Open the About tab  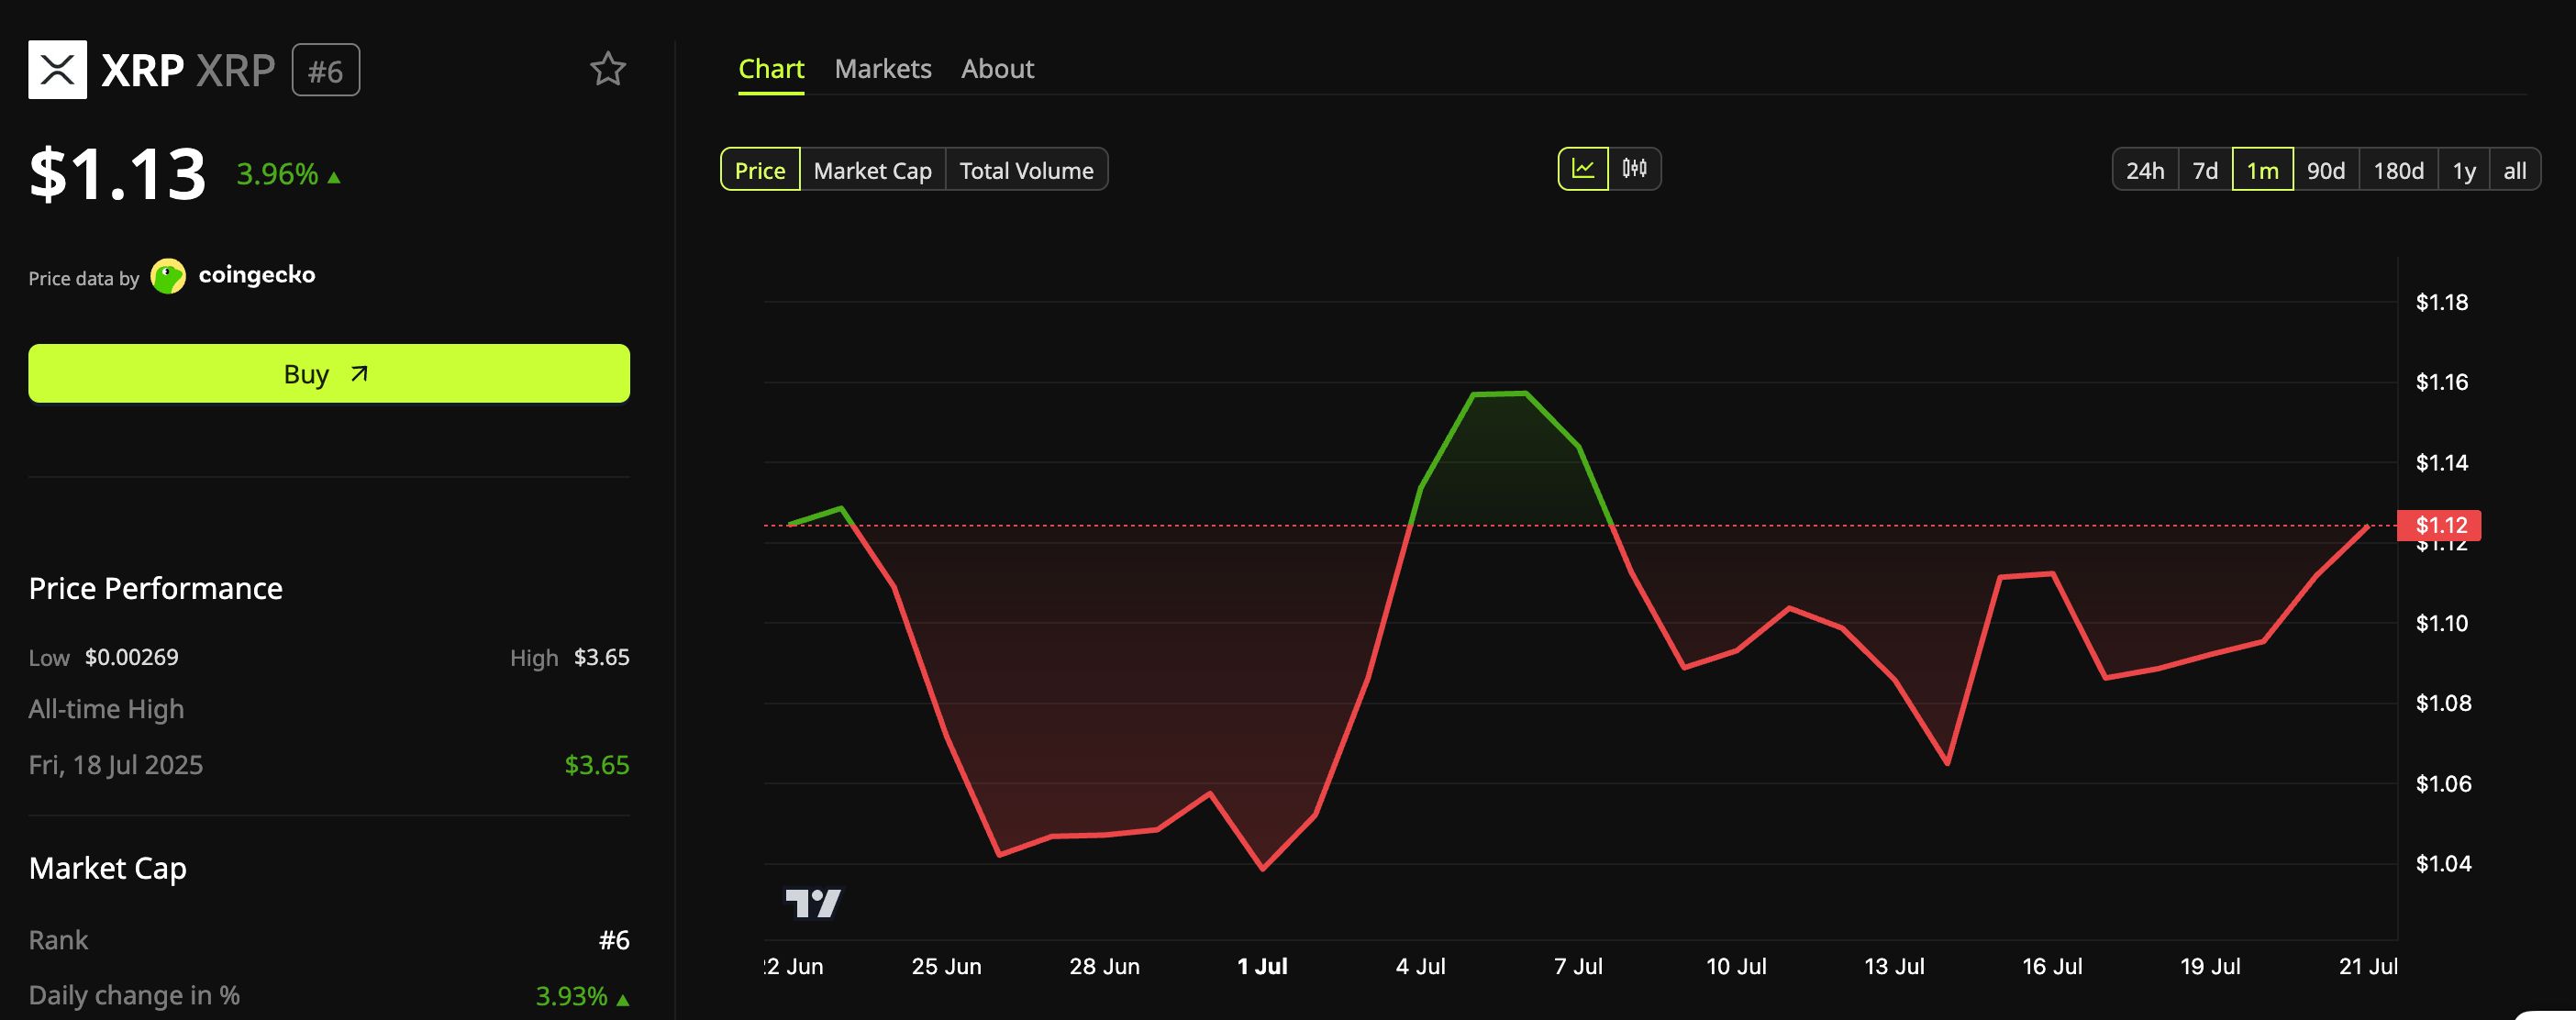point(997,69)
